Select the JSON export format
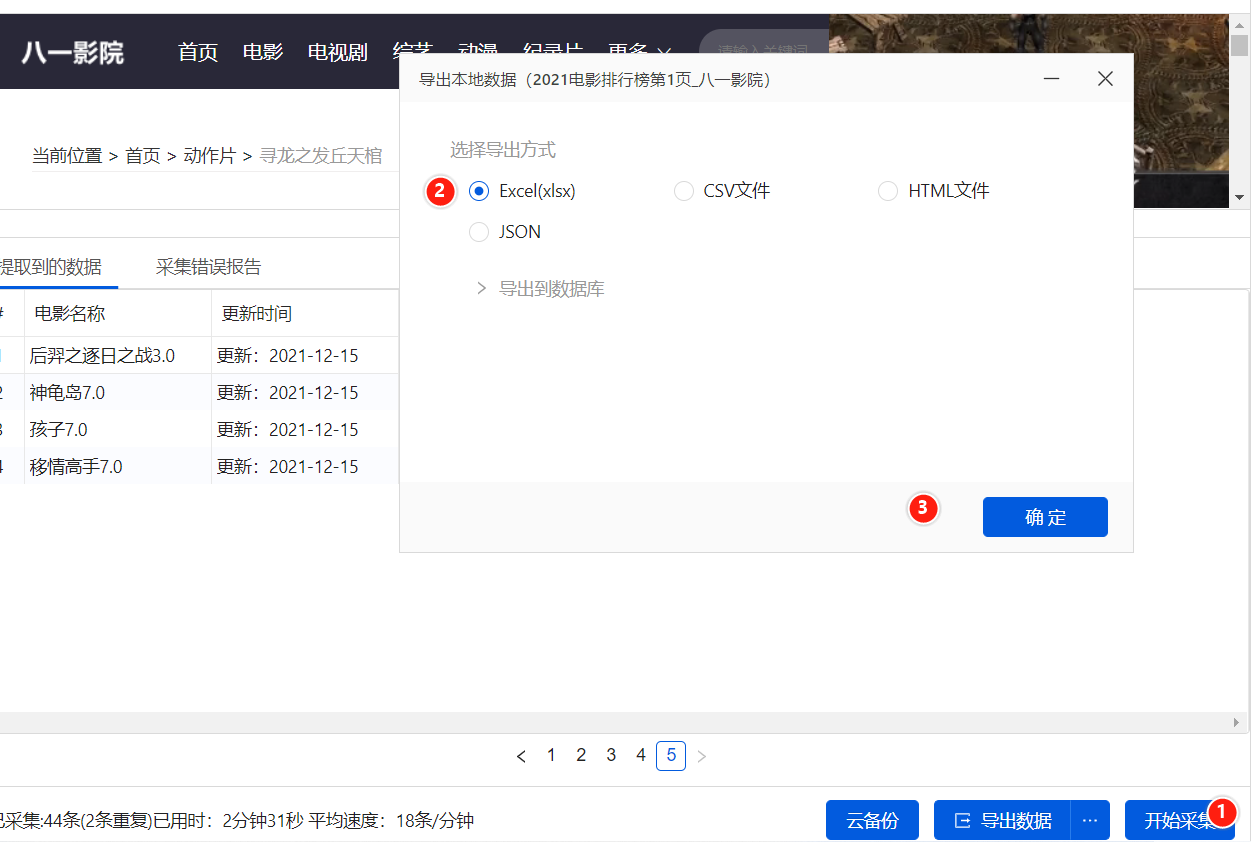Viewport: 1251px width, 842px height. [479, 231]
